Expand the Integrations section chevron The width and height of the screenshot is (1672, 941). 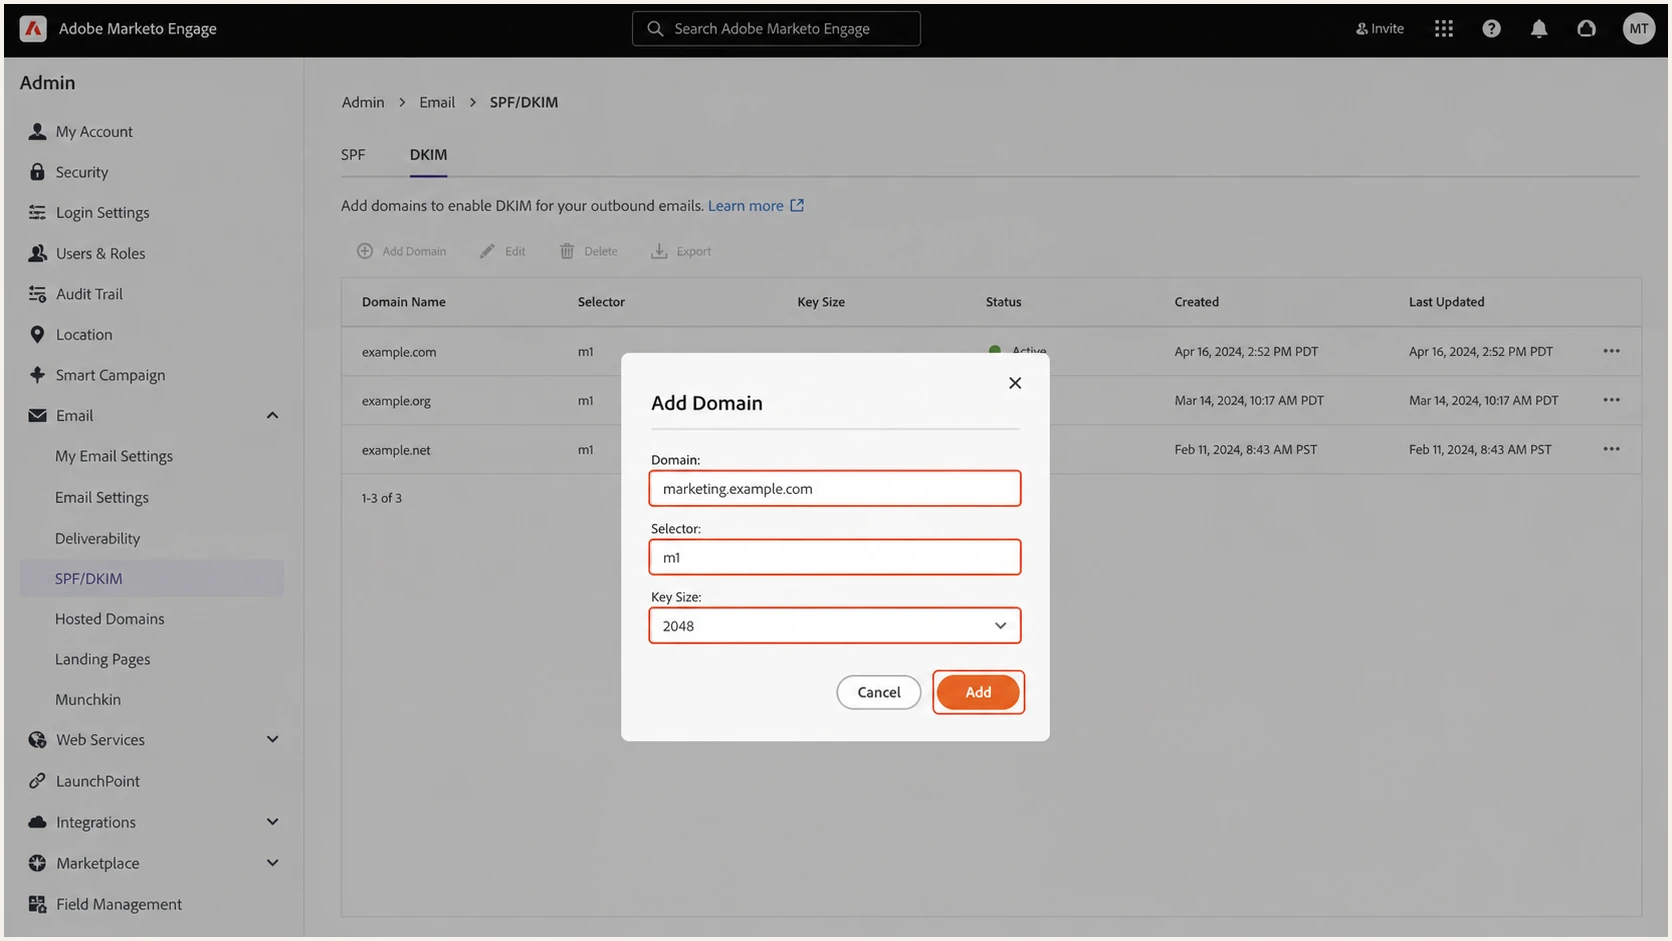272,822
